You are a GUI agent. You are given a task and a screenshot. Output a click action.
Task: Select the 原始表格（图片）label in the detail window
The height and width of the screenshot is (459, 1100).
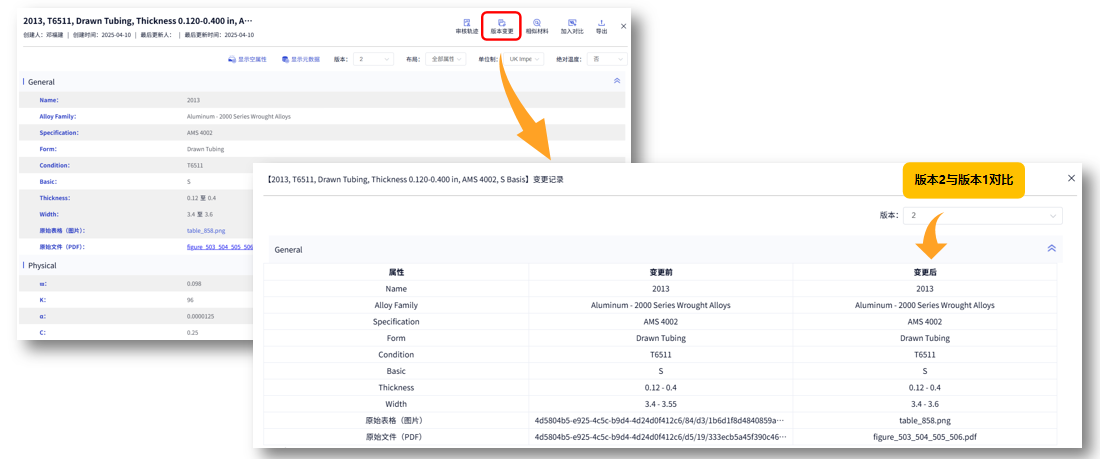tap(62, 230)
